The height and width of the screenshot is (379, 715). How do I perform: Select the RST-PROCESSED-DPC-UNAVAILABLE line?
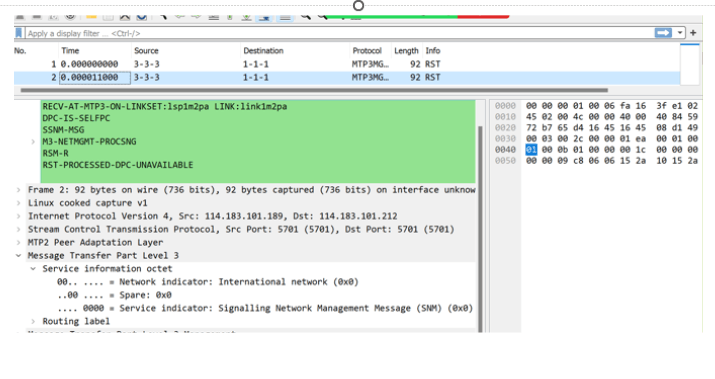click(x=118, y=165)
